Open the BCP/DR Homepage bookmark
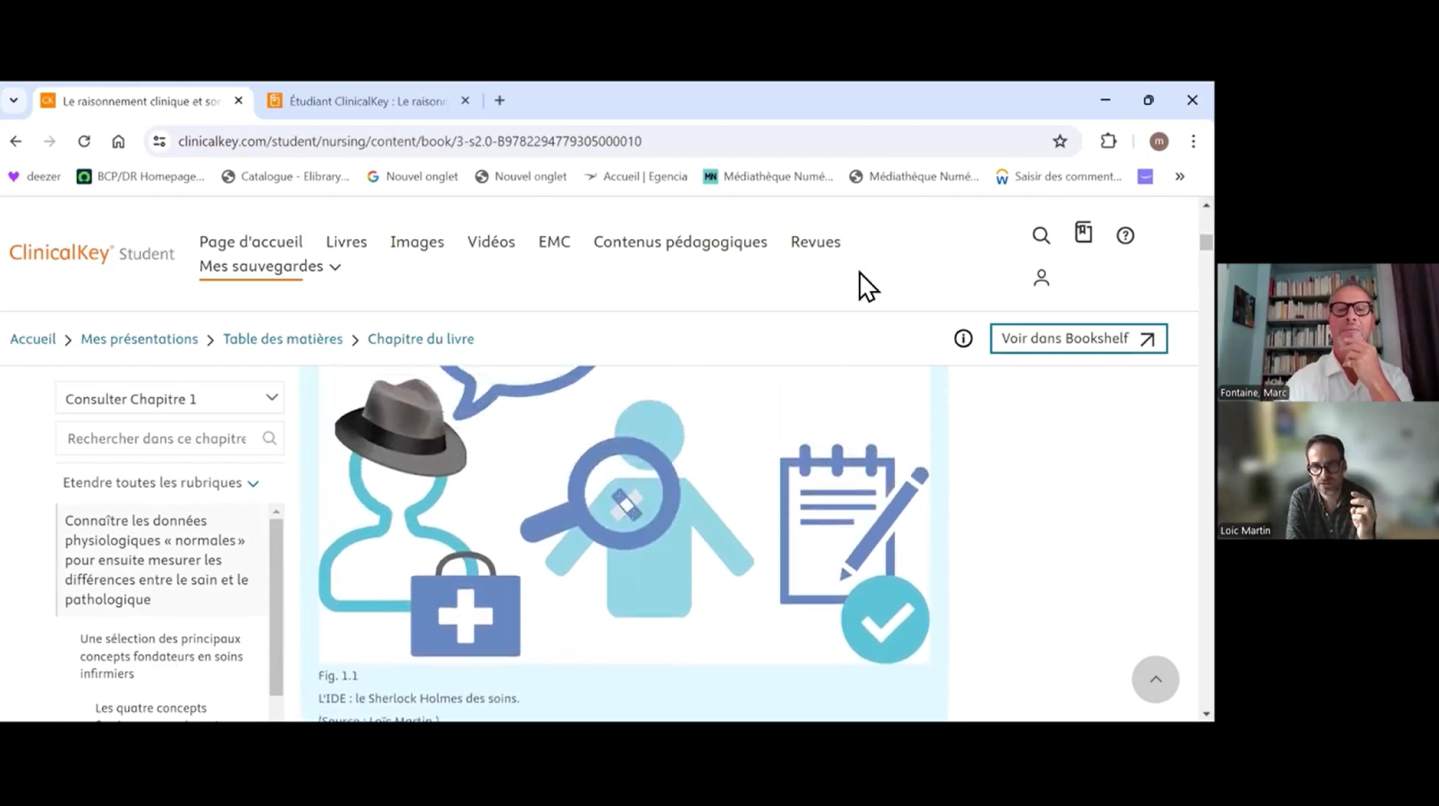This screenshot has height=806, width=1439. pos(141,176)
